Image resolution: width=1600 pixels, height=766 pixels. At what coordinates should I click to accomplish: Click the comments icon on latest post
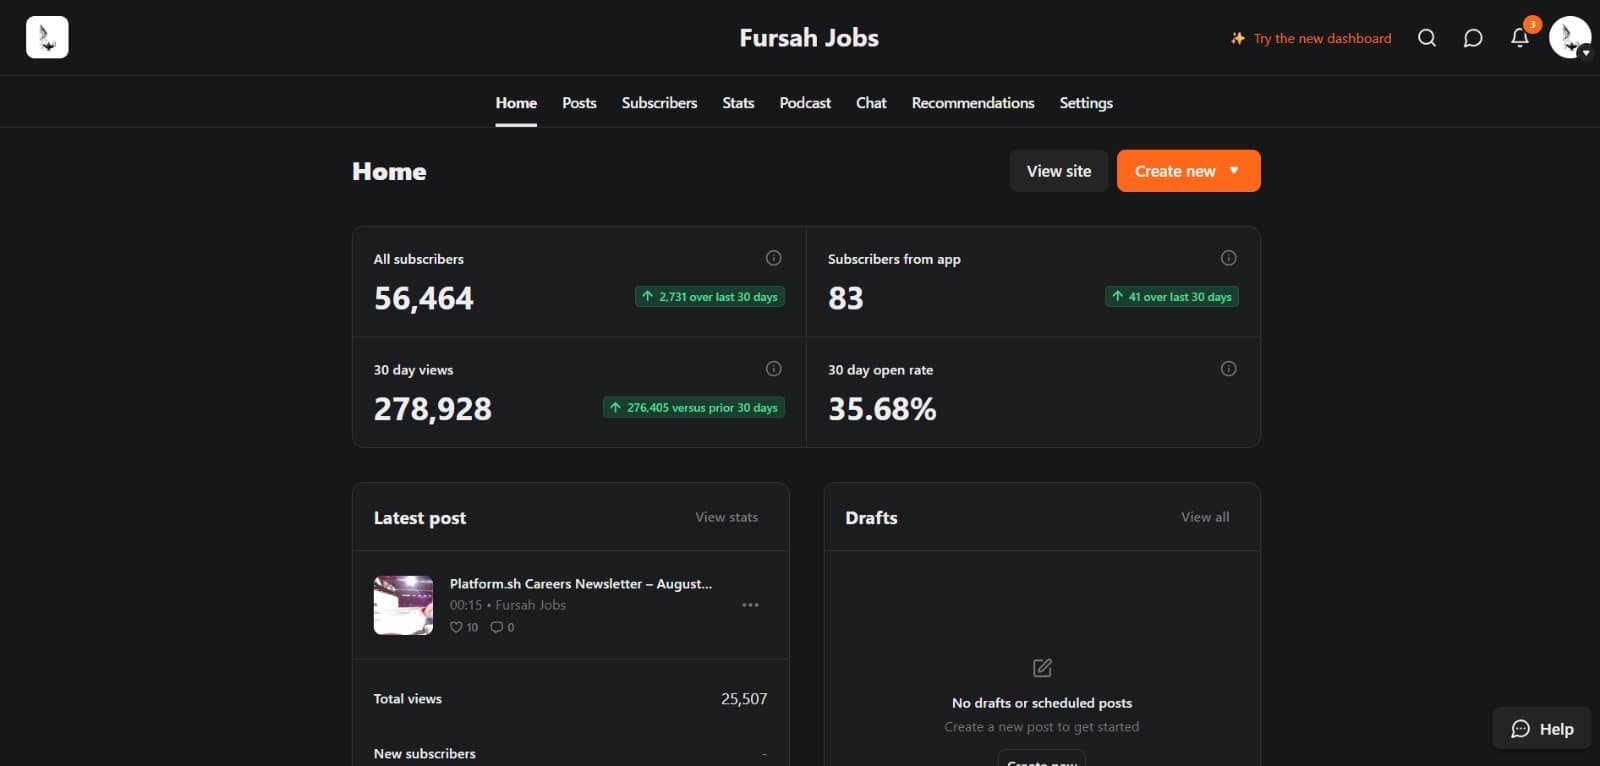(x=496, y=627)
